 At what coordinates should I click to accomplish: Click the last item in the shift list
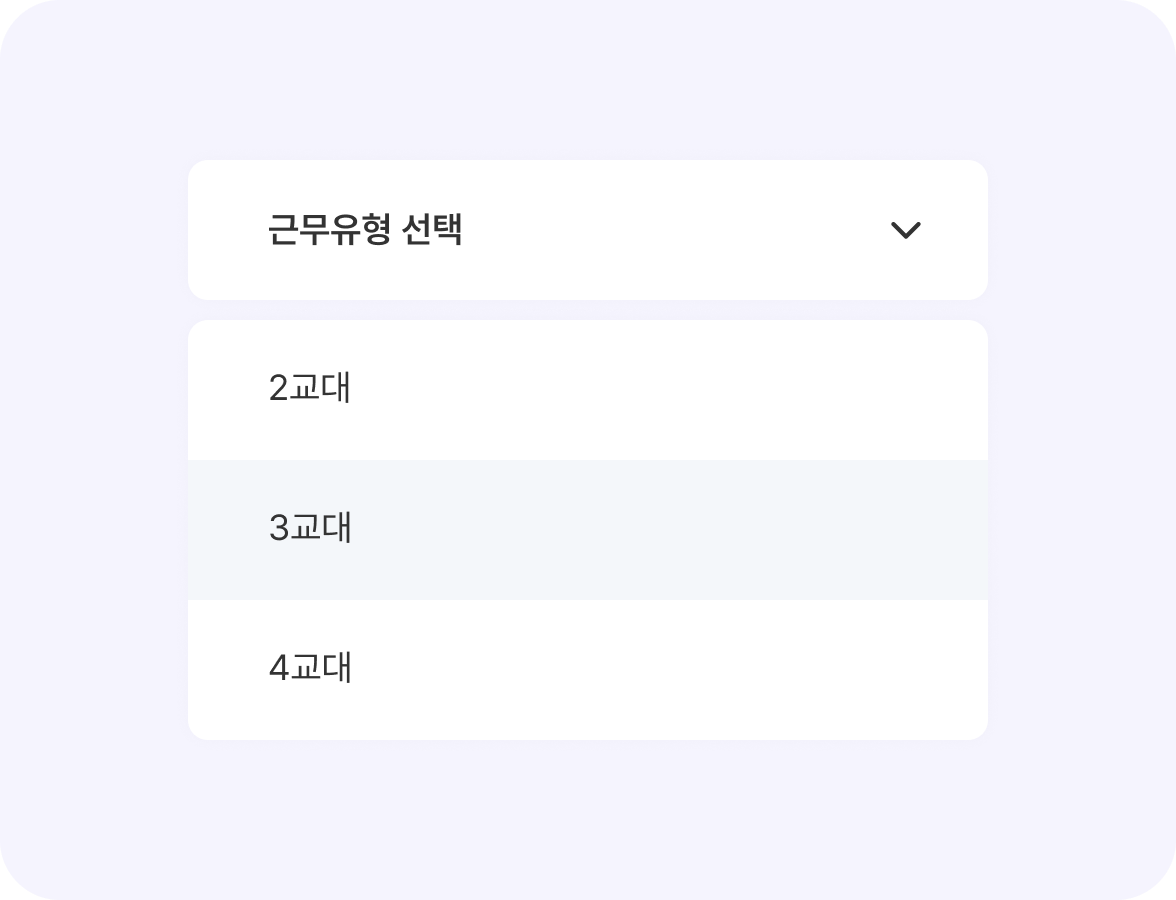587,669
